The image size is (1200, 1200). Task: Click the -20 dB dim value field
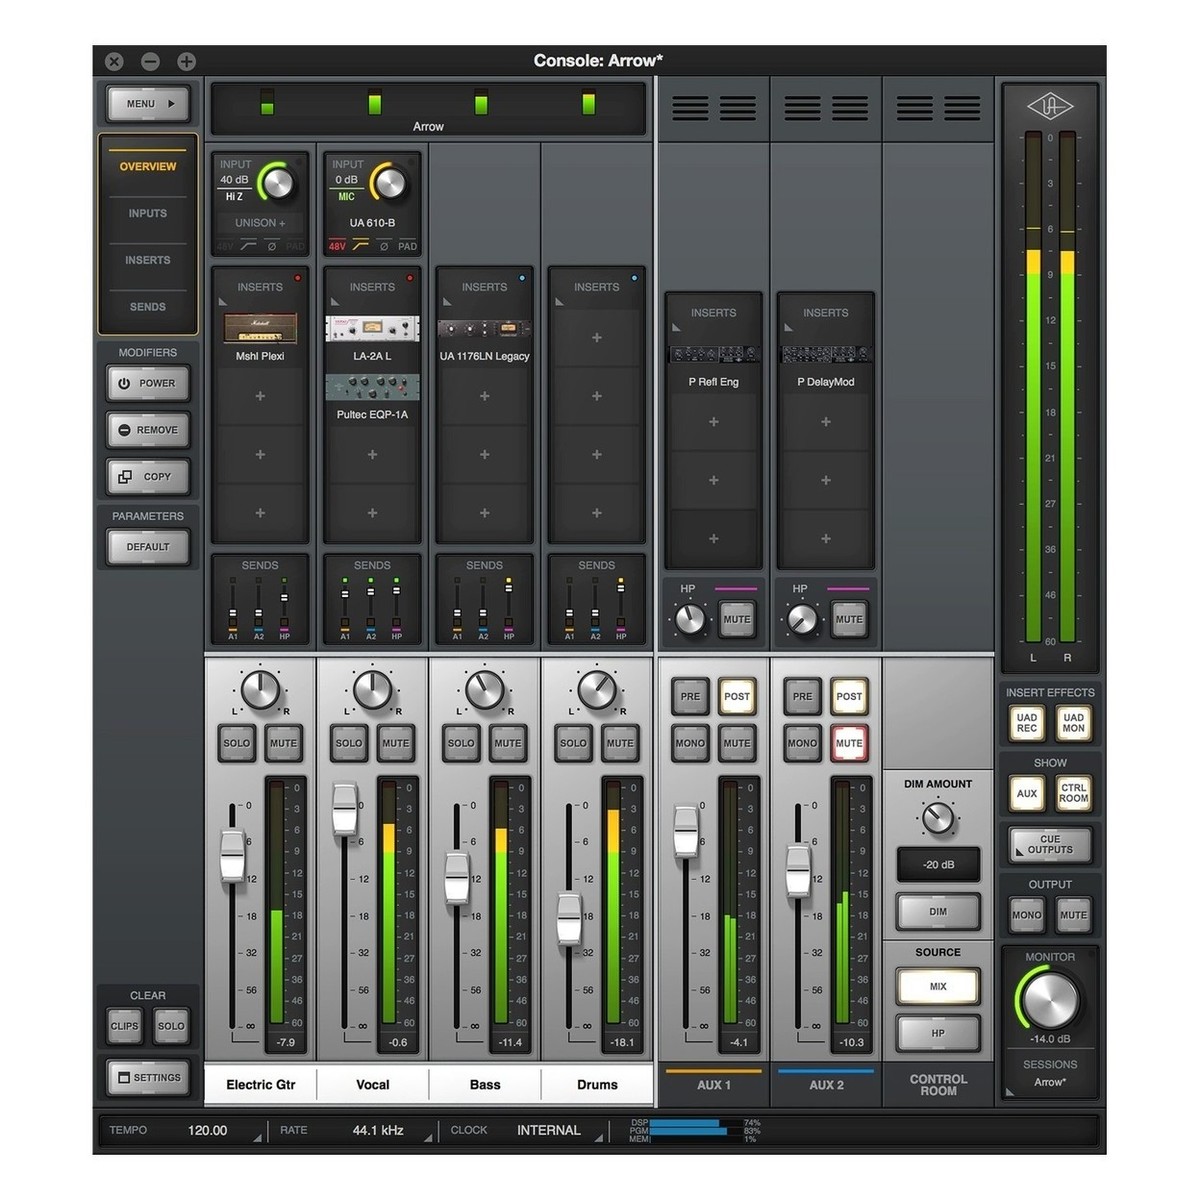[938, 865]
